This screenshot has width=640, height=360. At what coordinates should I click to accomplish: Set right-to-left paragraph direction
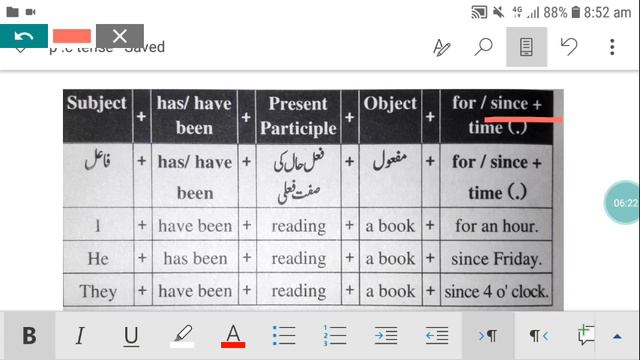(x=539, y=336)
